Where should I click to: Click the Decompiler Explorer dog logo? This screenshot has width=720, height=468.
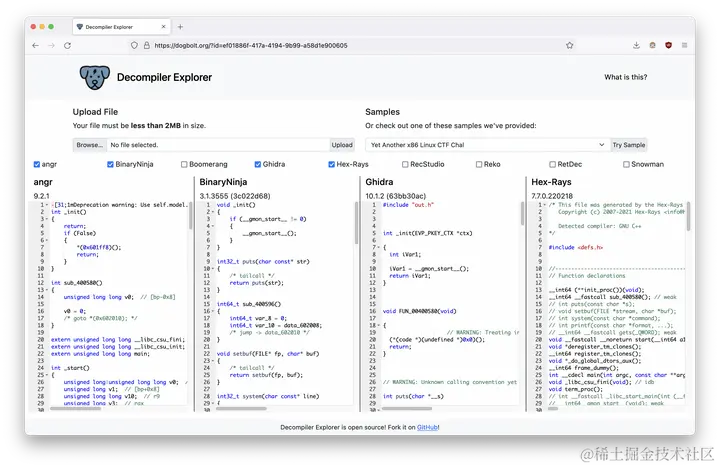tap(95, 77)
